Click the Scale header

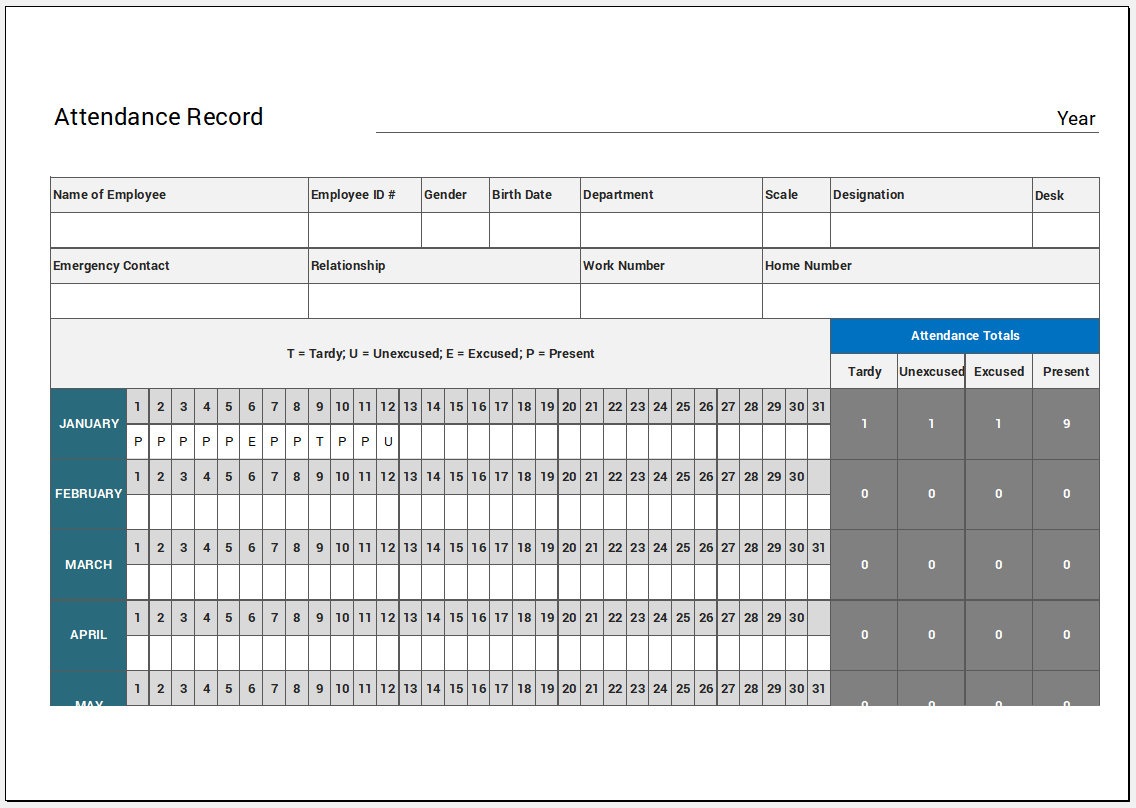pos(796,195)
